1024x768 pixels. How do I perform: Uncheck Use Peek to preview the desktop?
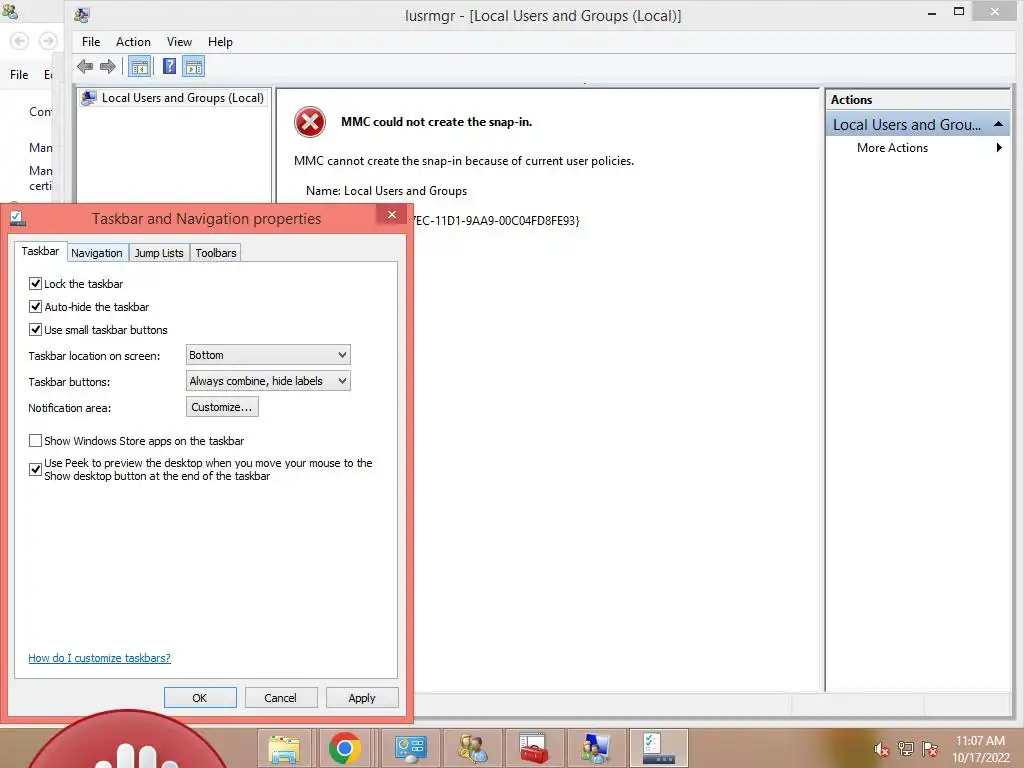pos(35,470)
